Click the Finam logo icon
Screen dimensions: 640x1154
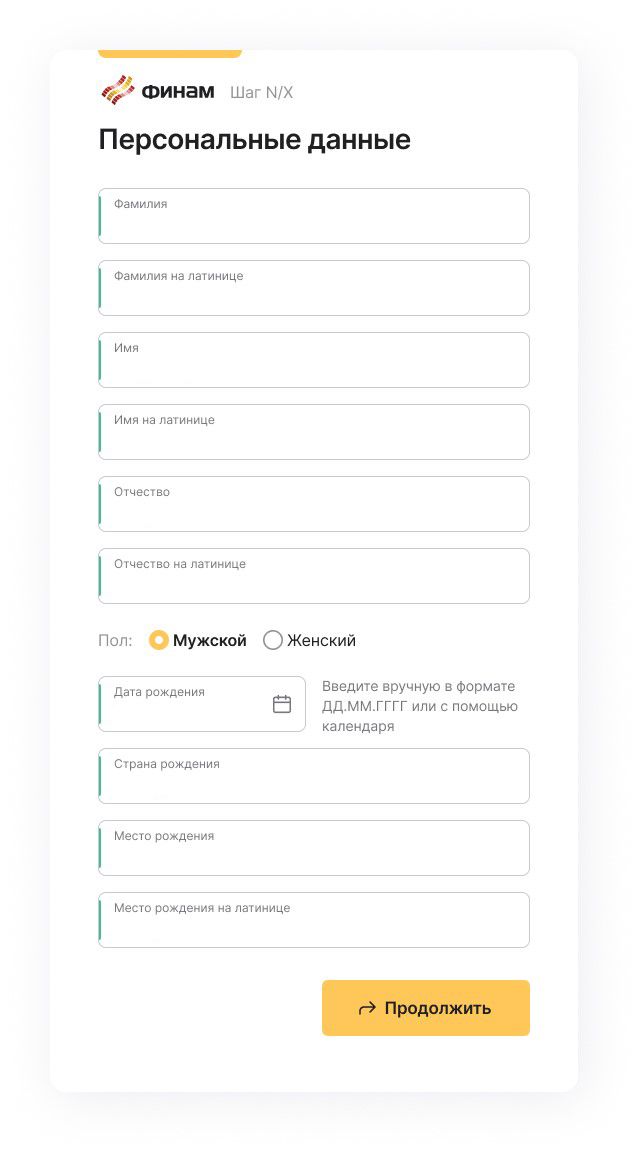tap(118, 92)
